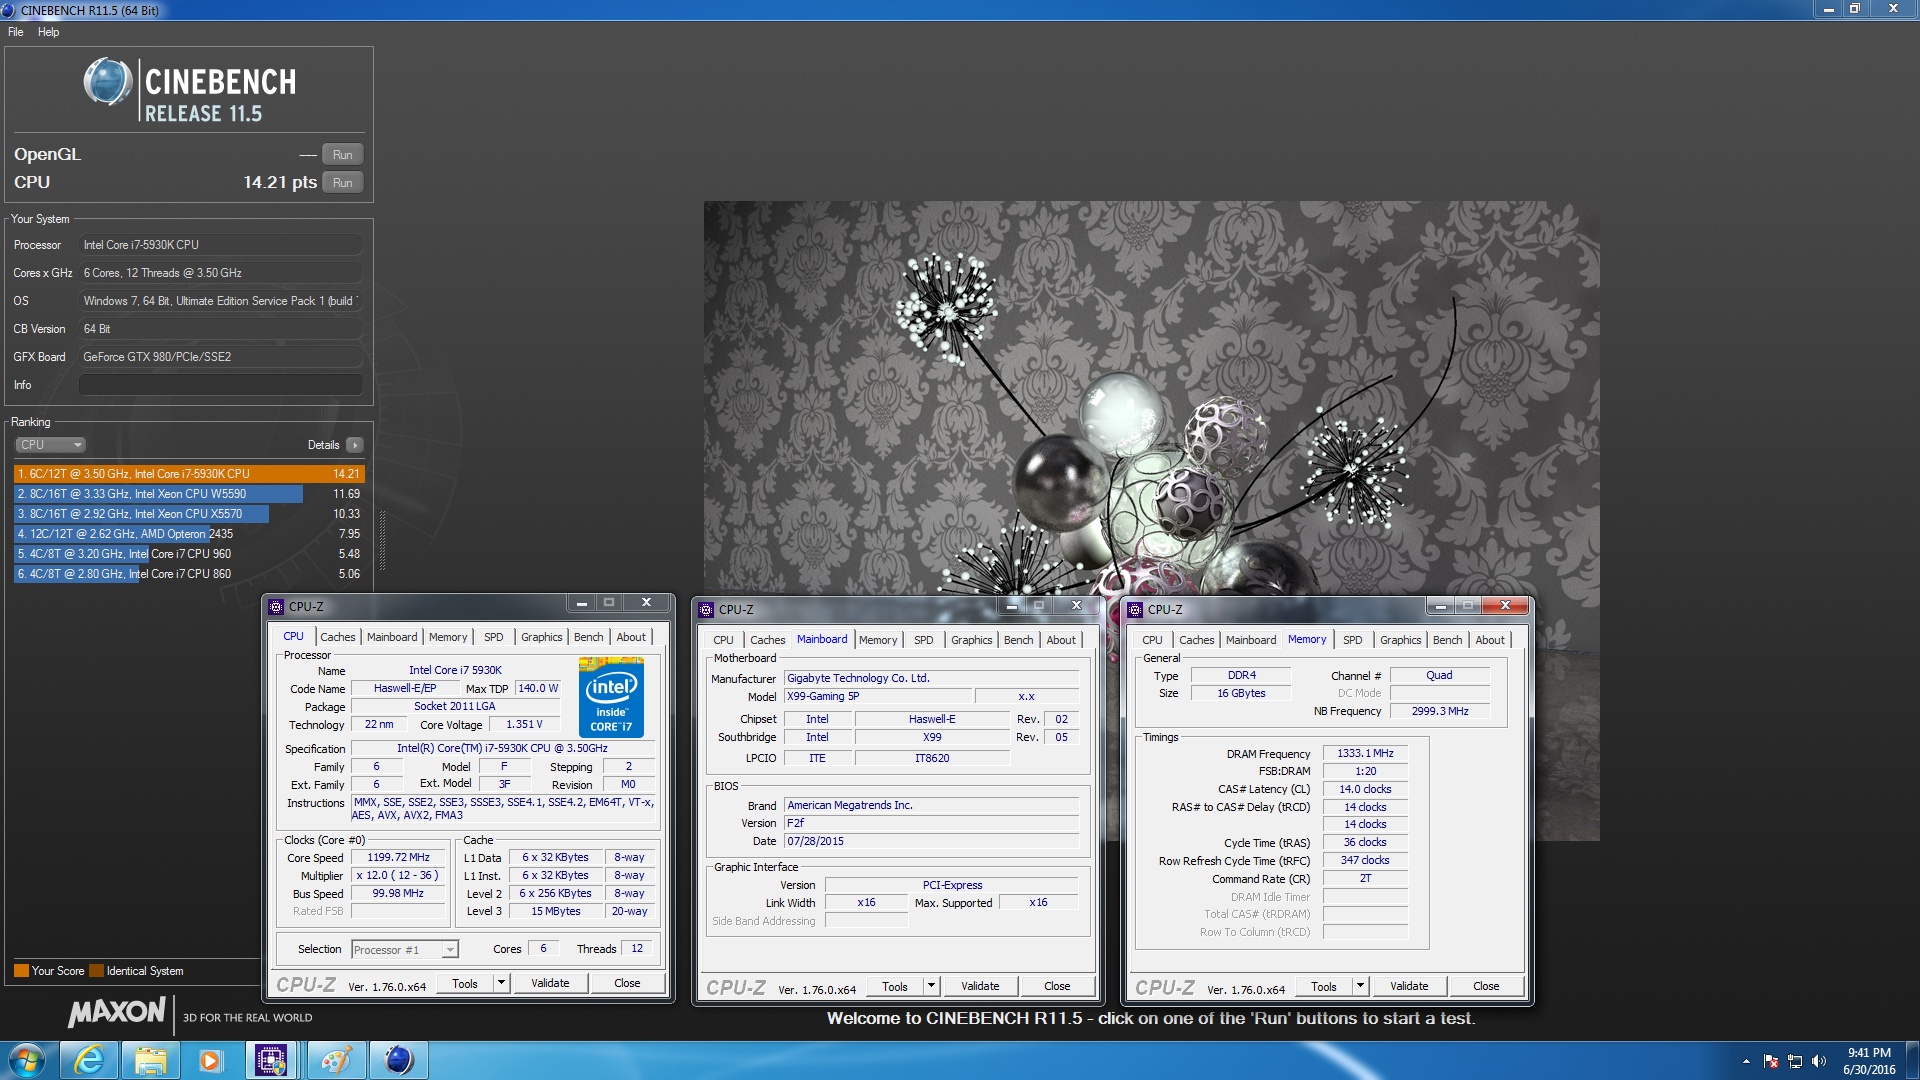Screen dimensions: 1920x1080
Task: Select ranking row Intel Xeon CPU X5570
Action: click(189, 514)
